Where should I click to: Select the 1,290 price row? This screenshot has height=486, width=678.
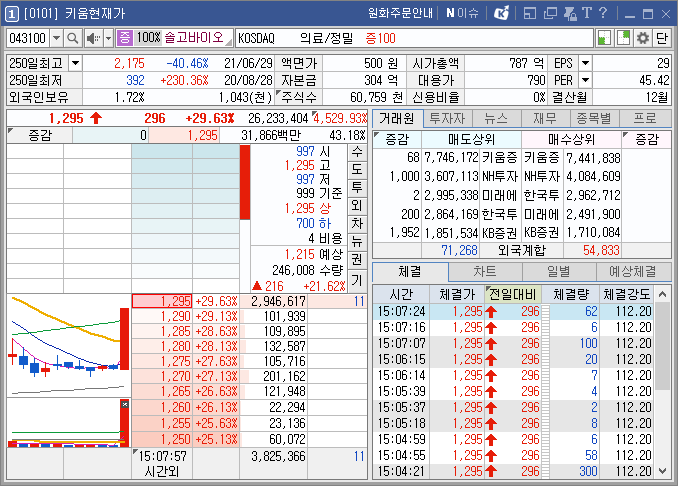point(249,317)
